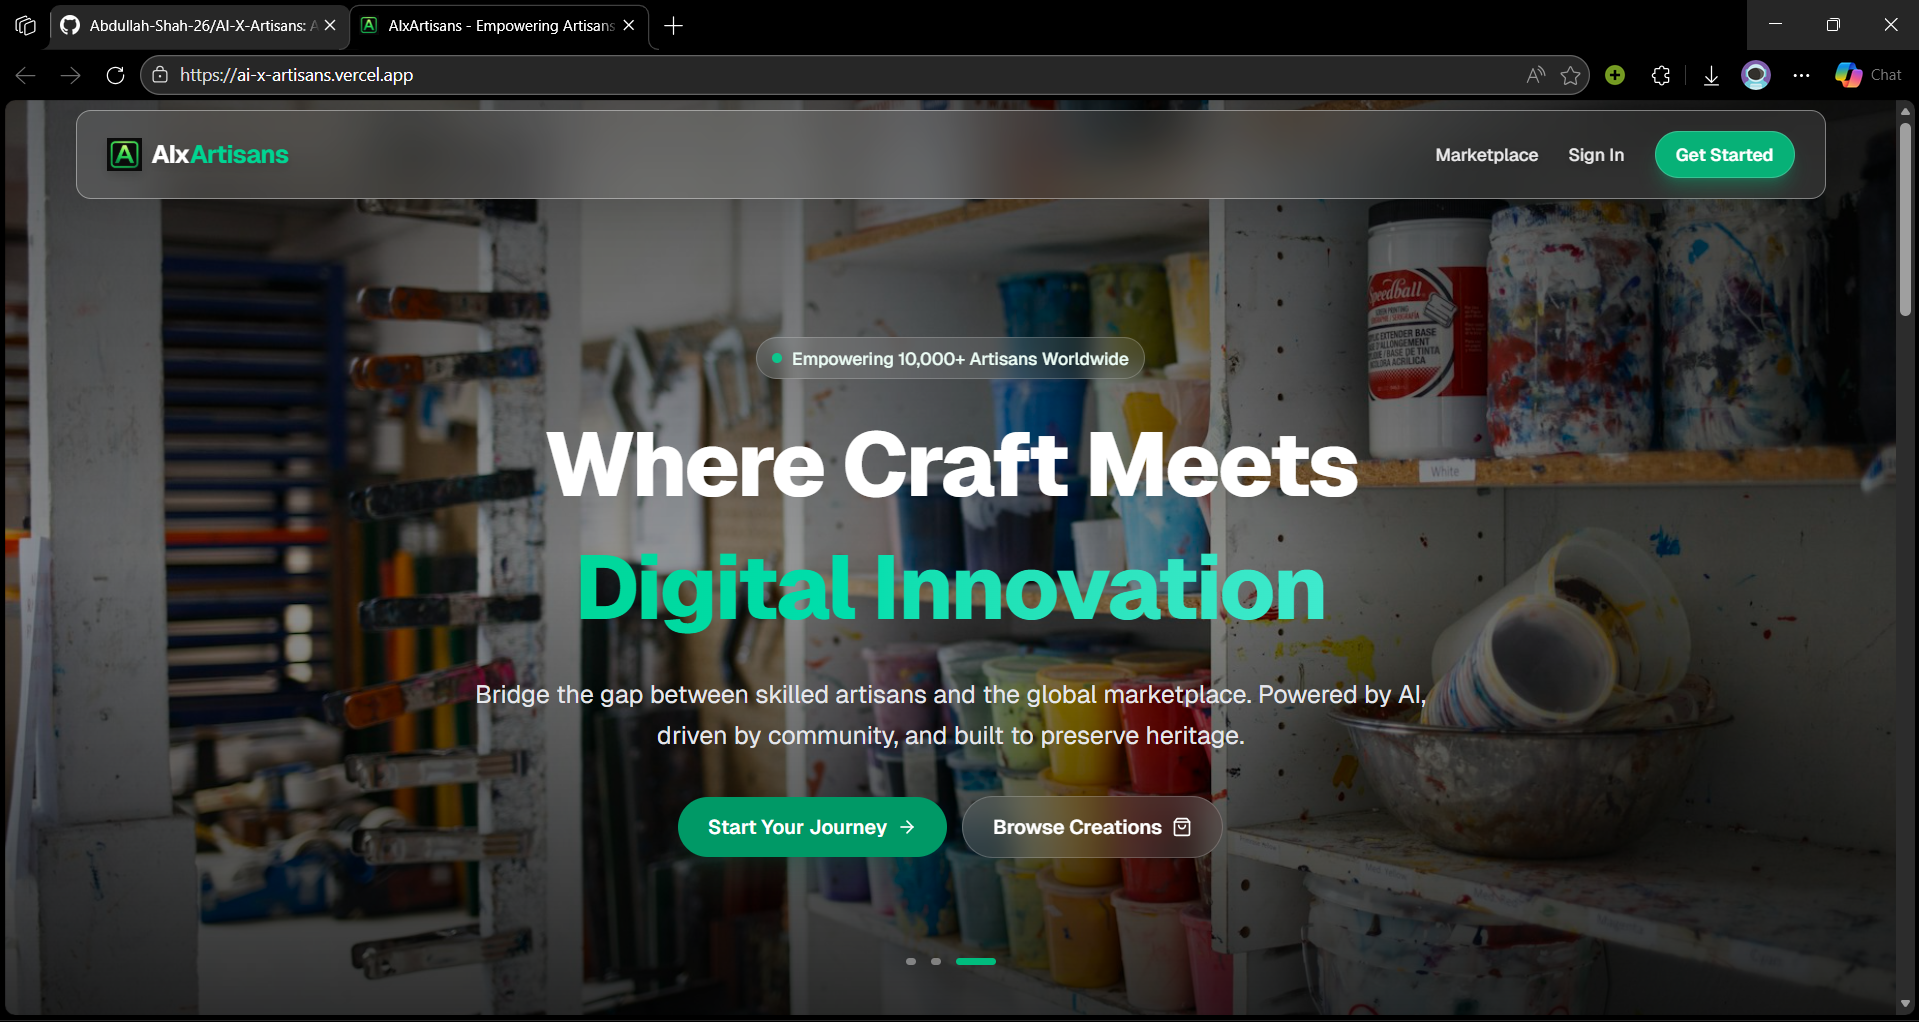
Task: Click the AIxArtisans logo icon
Action: pyautogui.click(x=125, y=155)
